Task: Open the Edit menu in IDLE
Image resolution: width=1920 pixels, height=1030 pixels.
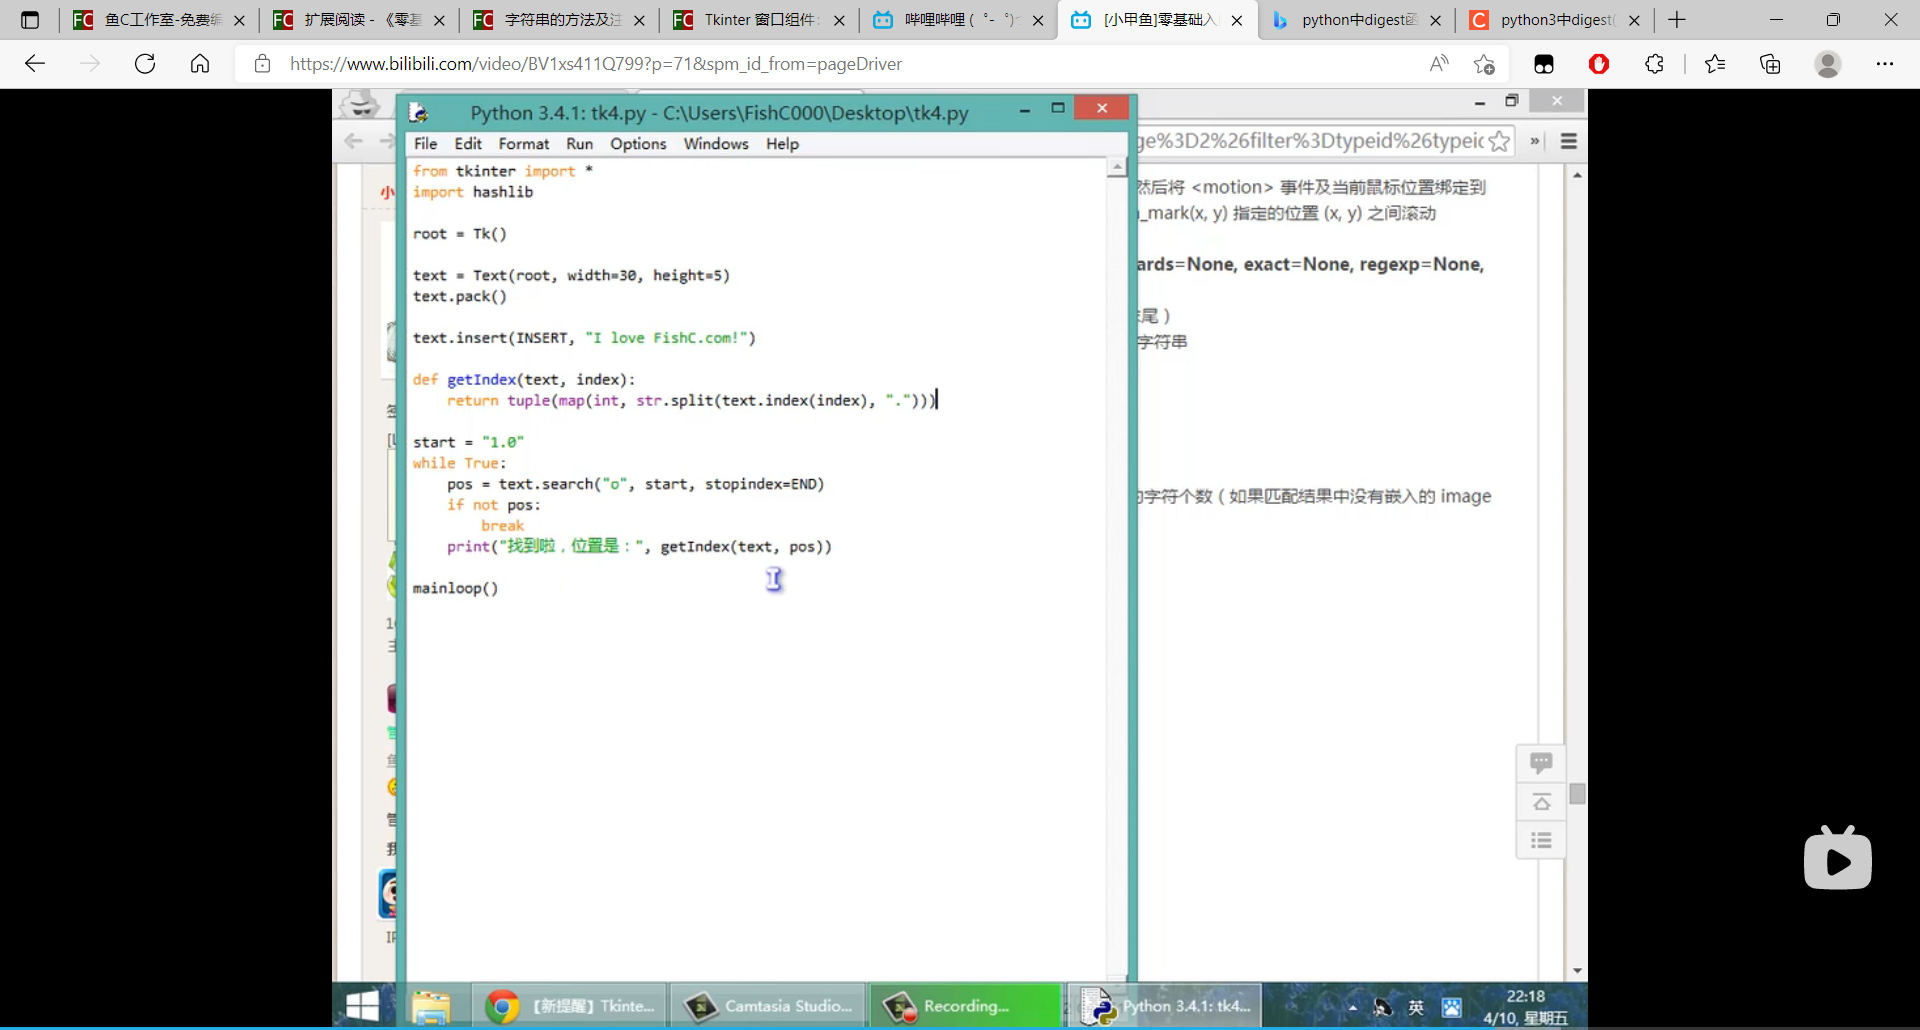Action: [468, 144]
